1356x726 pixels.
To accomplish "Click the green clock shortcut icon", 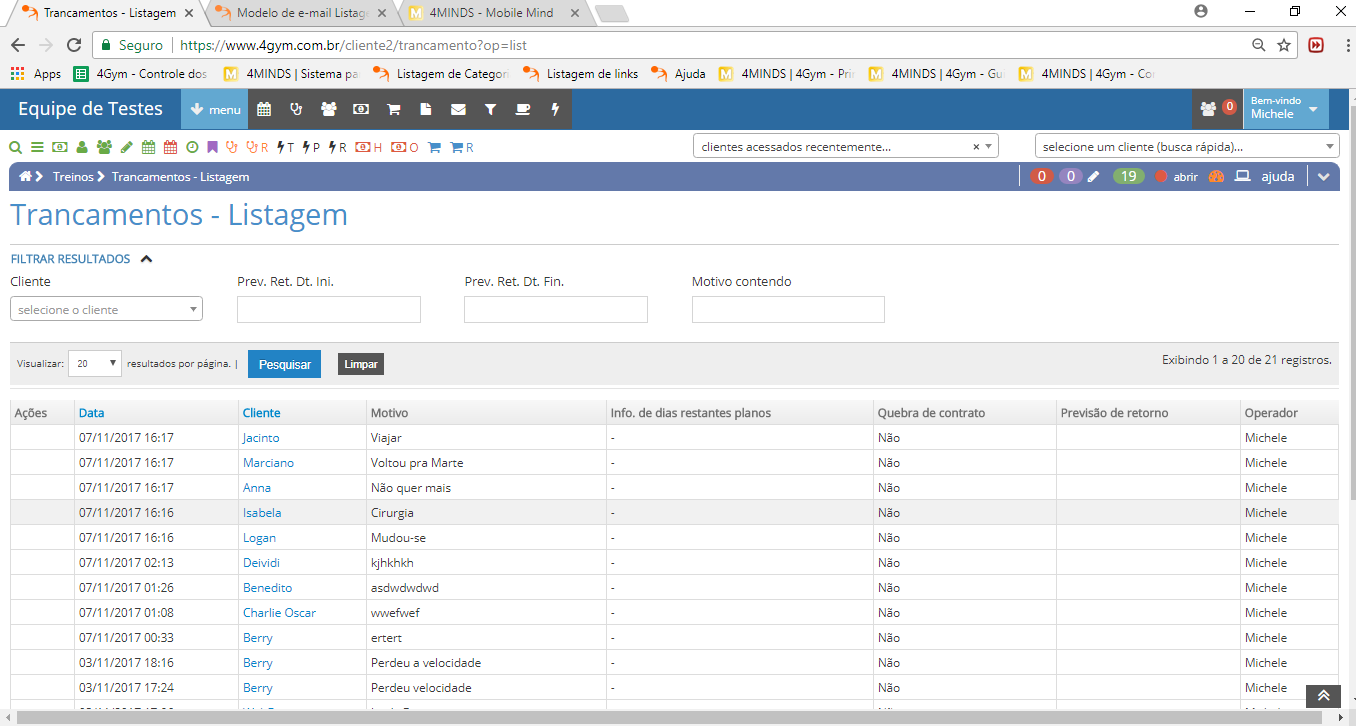I will tap(192, 147).
